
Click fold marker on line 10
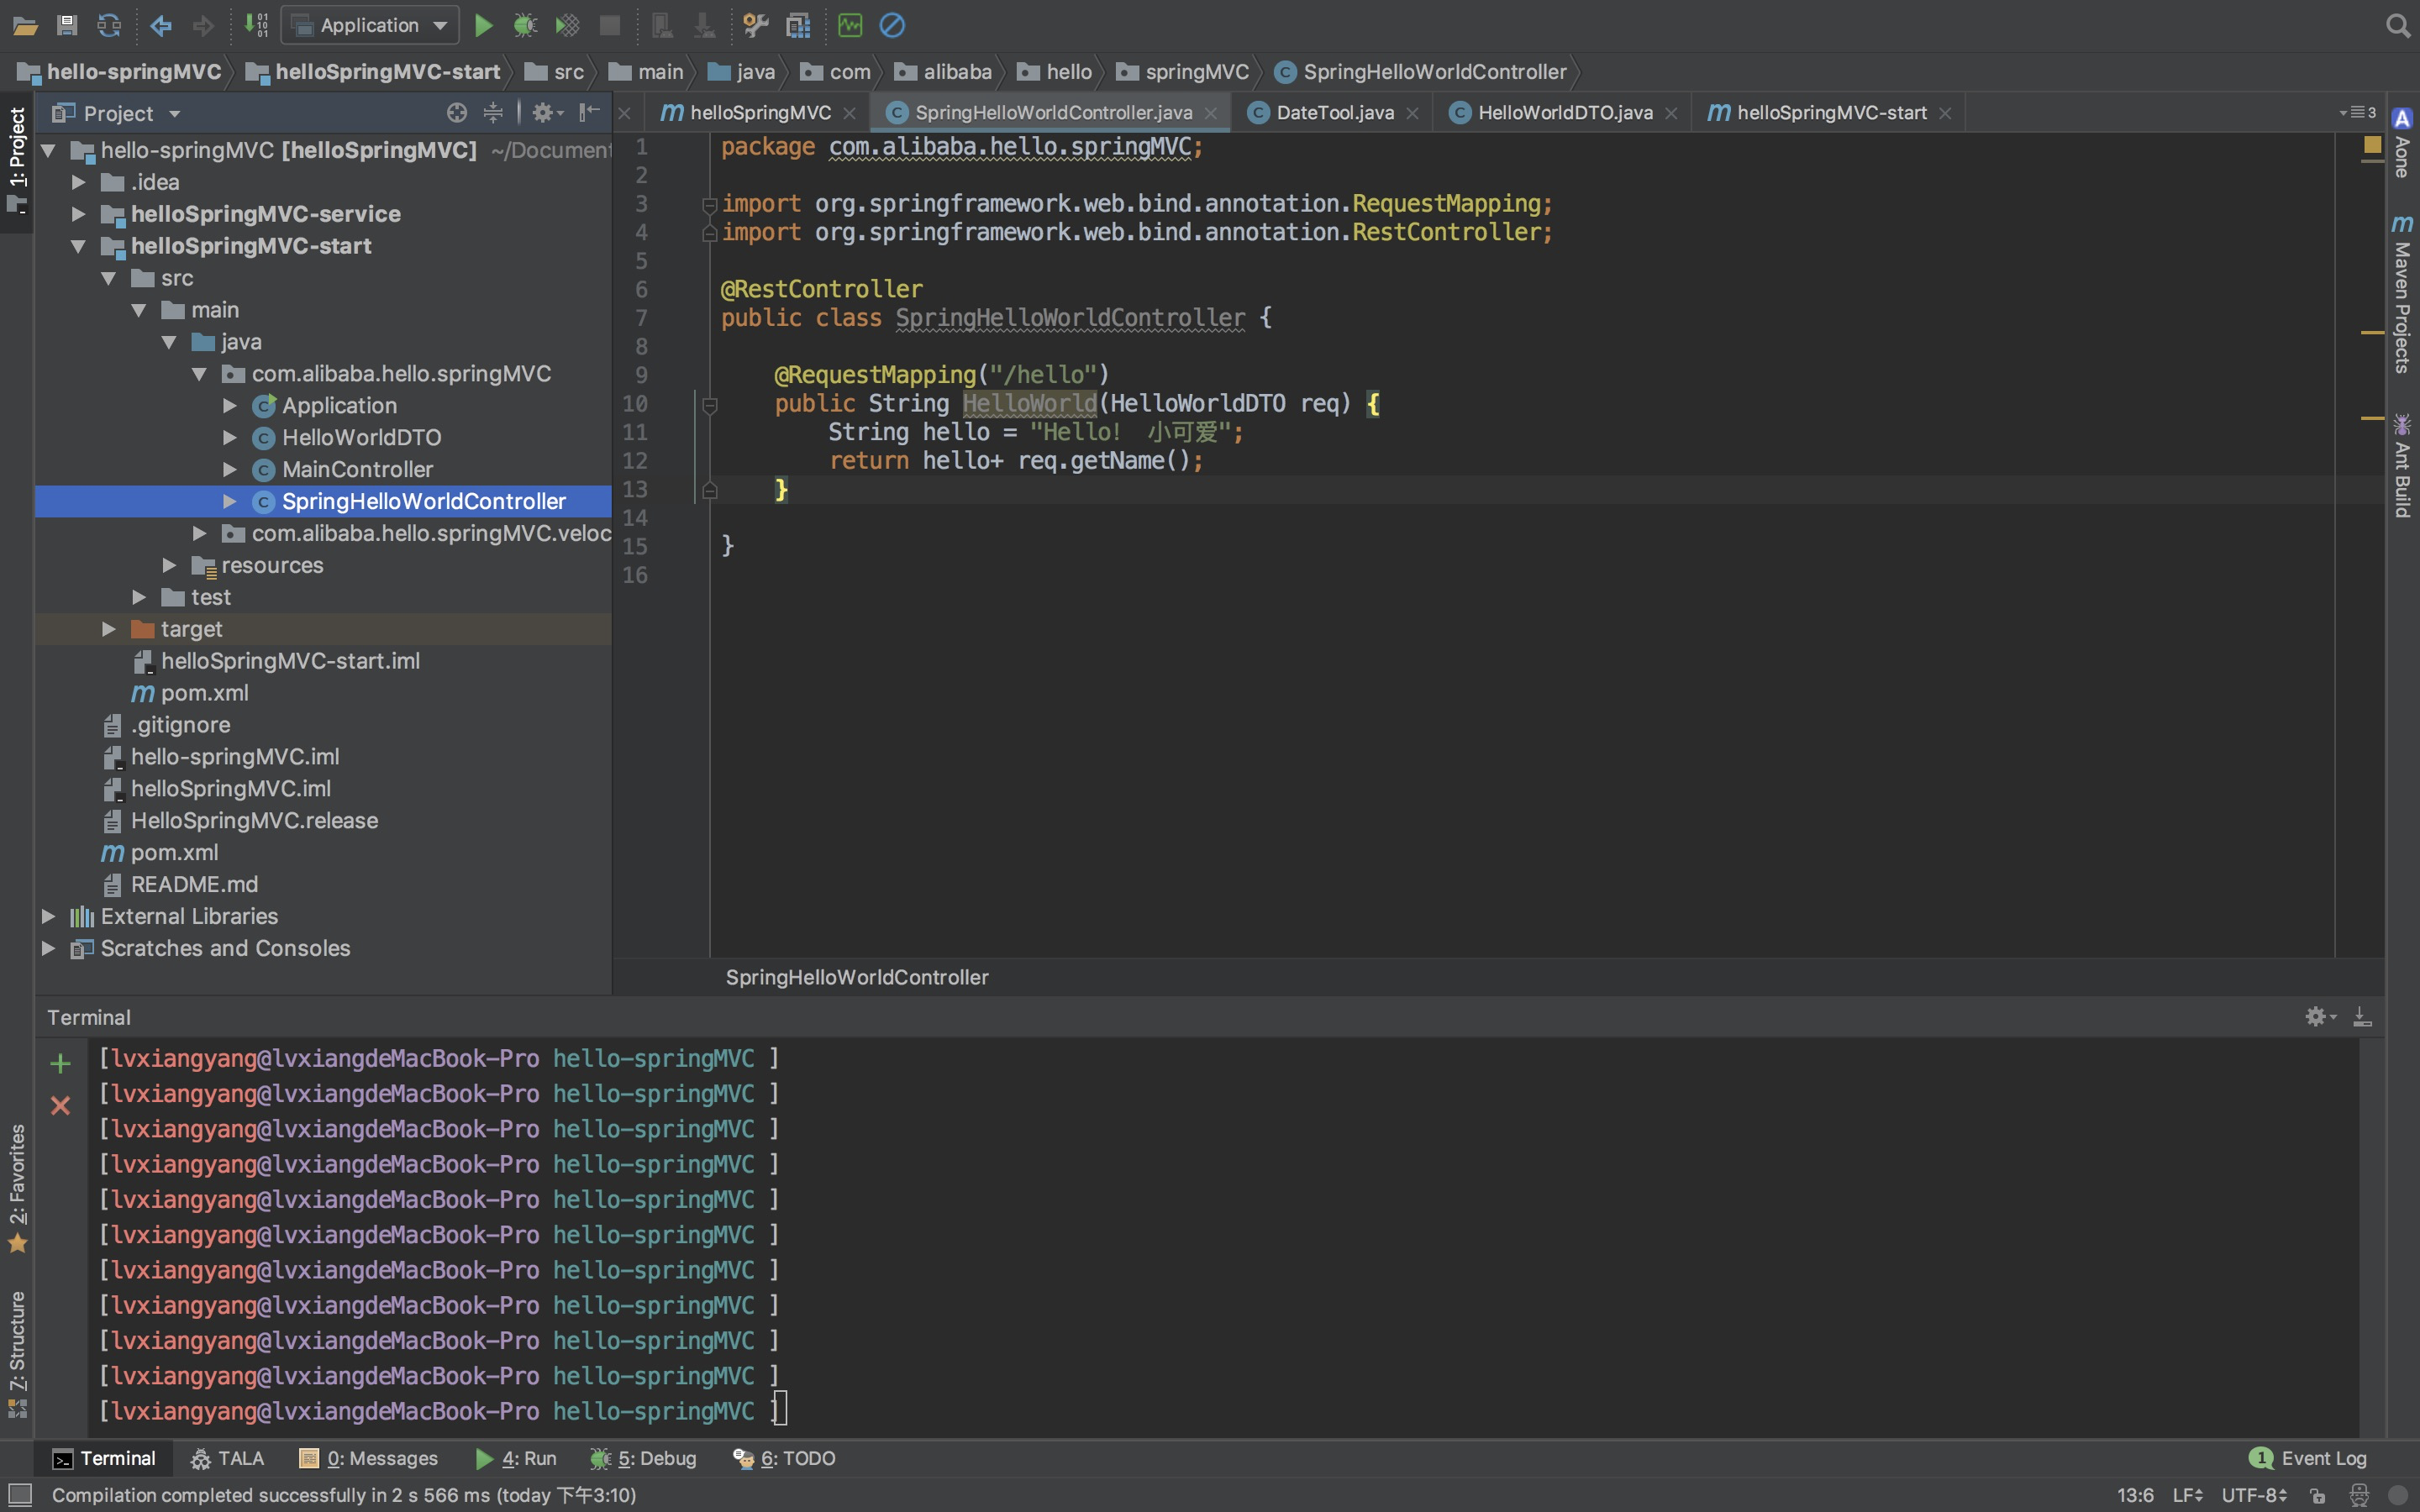710,405
